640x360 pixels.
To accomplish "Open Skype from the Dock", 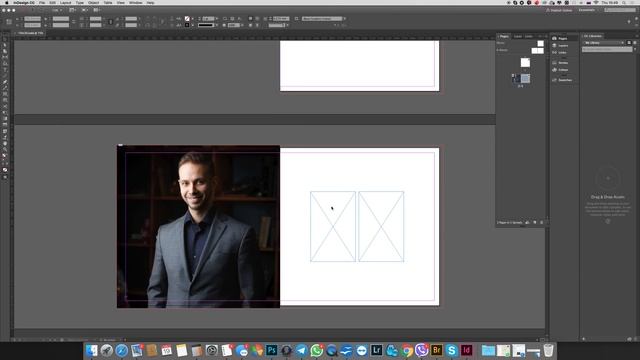I will tap(451, 350).
